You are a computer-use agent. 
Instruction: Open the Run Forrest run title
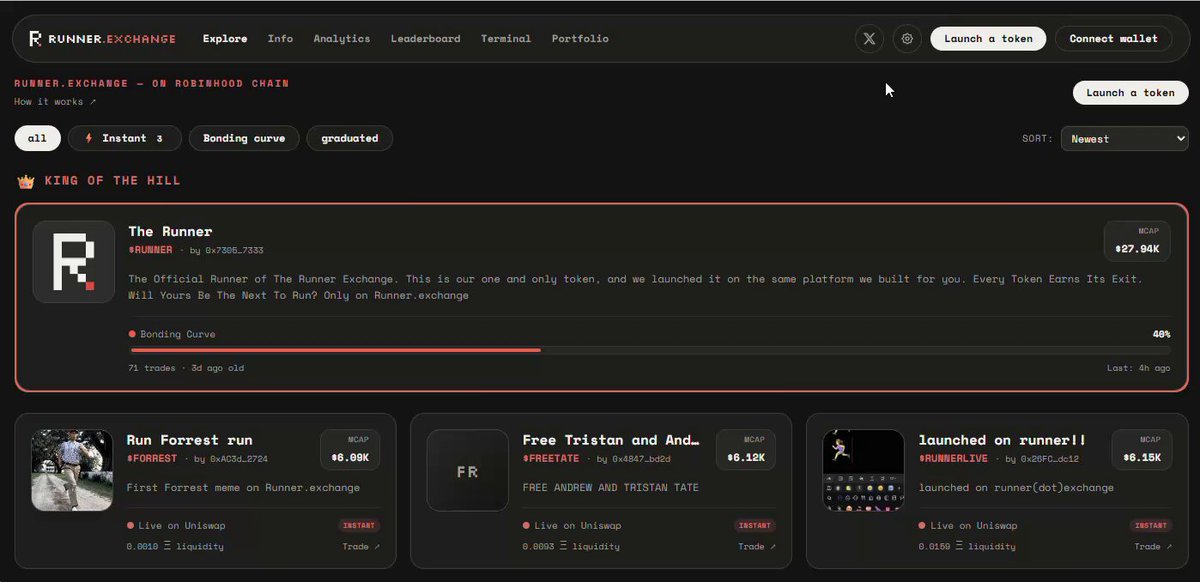click(x=189, y=440)
